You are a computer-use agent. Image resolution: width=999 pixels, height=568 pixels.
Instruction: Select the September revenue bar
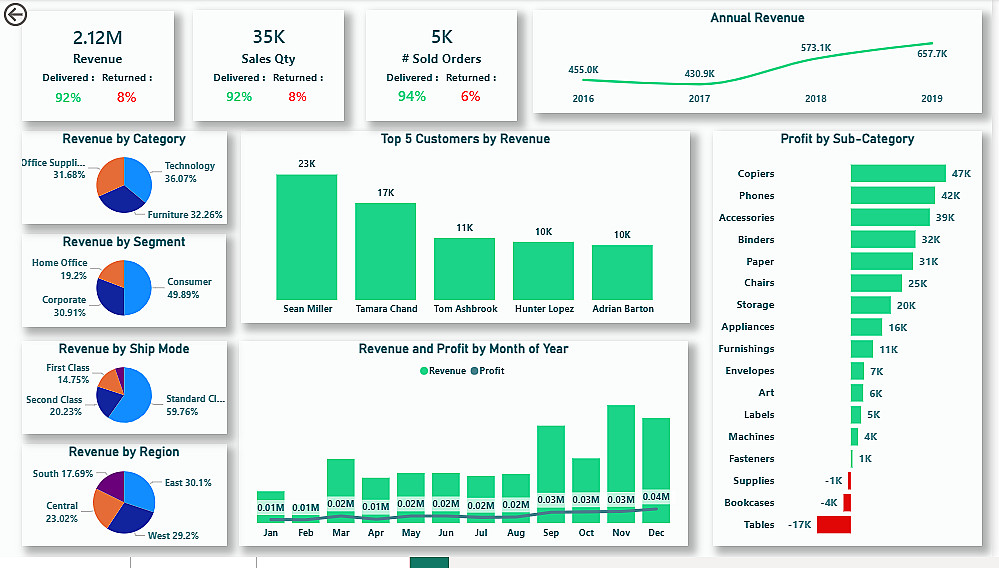(551, 474)
